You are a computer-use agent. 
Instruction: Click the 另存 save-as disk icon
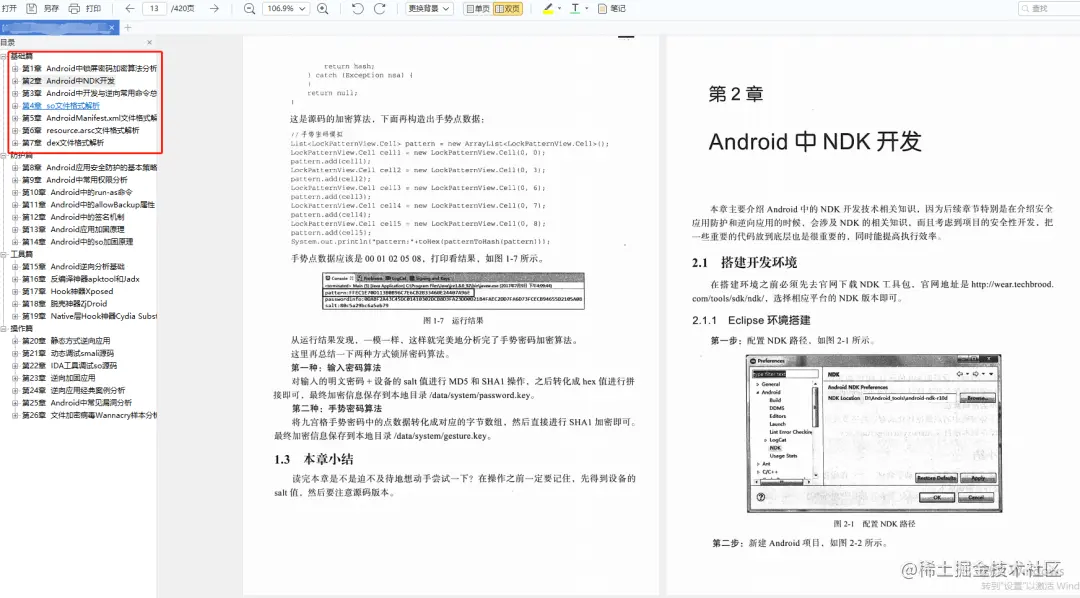pos(32,8)
